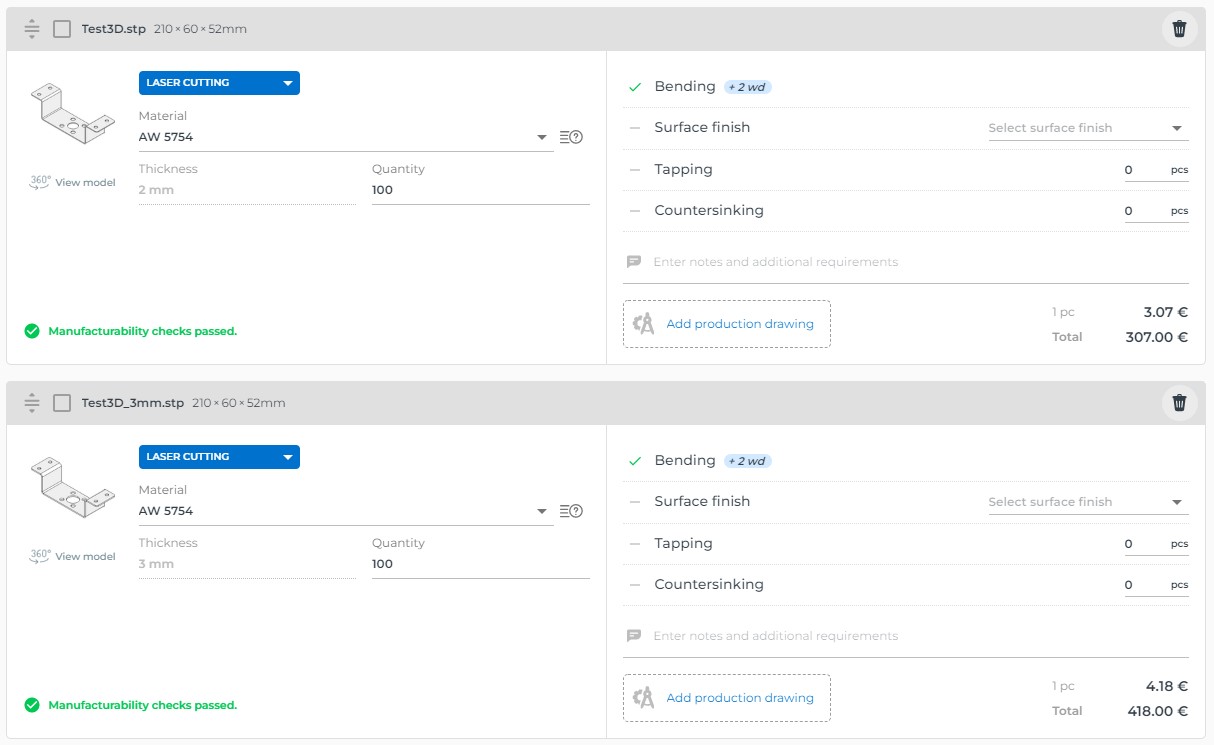Click notes comment icon in Test3D.stp card
Image resolution: width=1214 pixels, height=745 pixels.
[x=633, y=262]
